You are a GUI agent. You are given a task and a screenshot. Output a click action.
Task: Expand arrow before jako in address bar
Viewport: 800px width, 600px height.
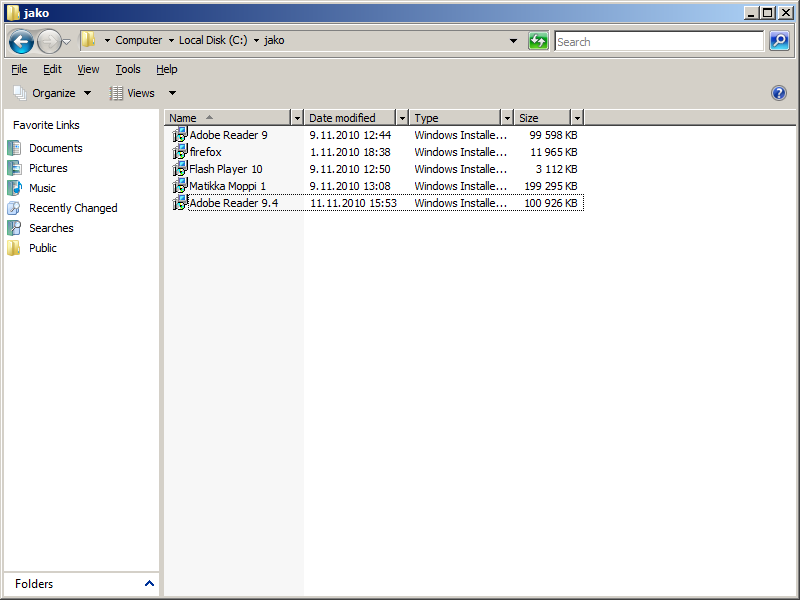pyautogui.click(x=256, y=40)
